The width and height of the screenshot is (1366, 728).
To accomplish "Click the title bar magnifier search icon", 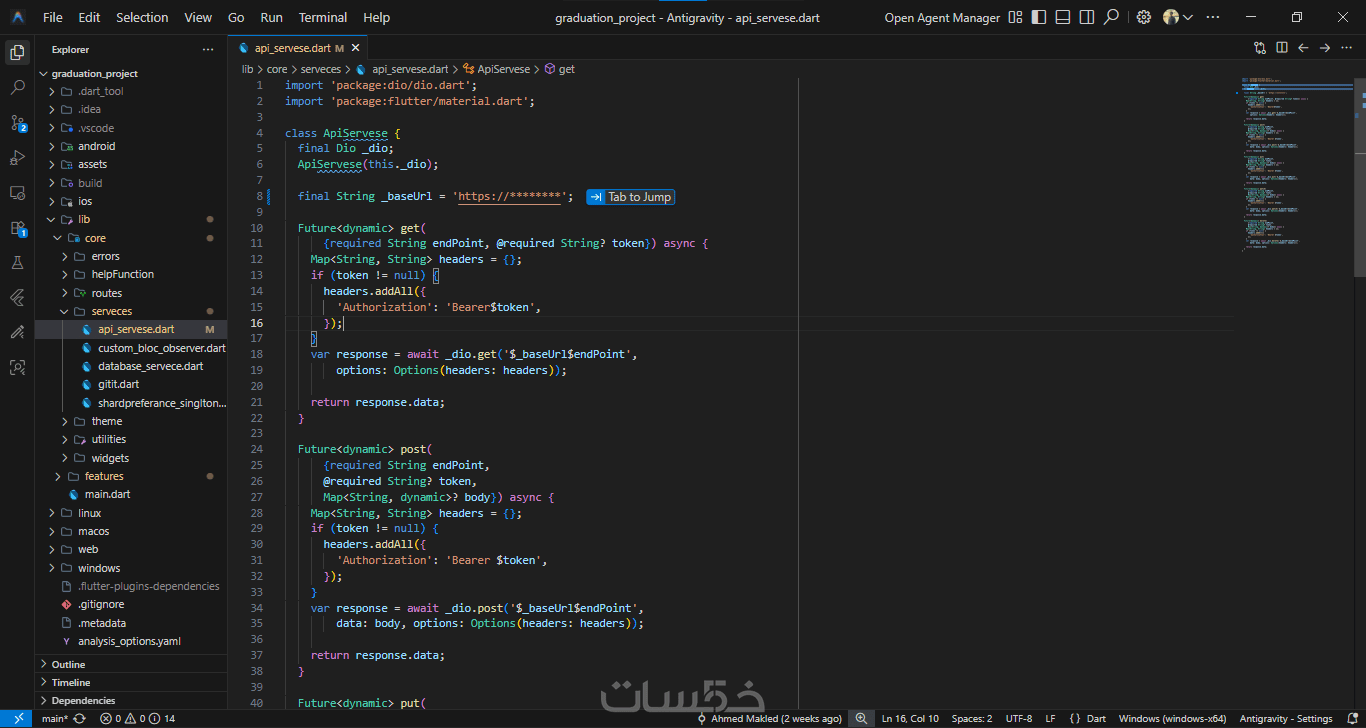I will [x=1110, y=17].
